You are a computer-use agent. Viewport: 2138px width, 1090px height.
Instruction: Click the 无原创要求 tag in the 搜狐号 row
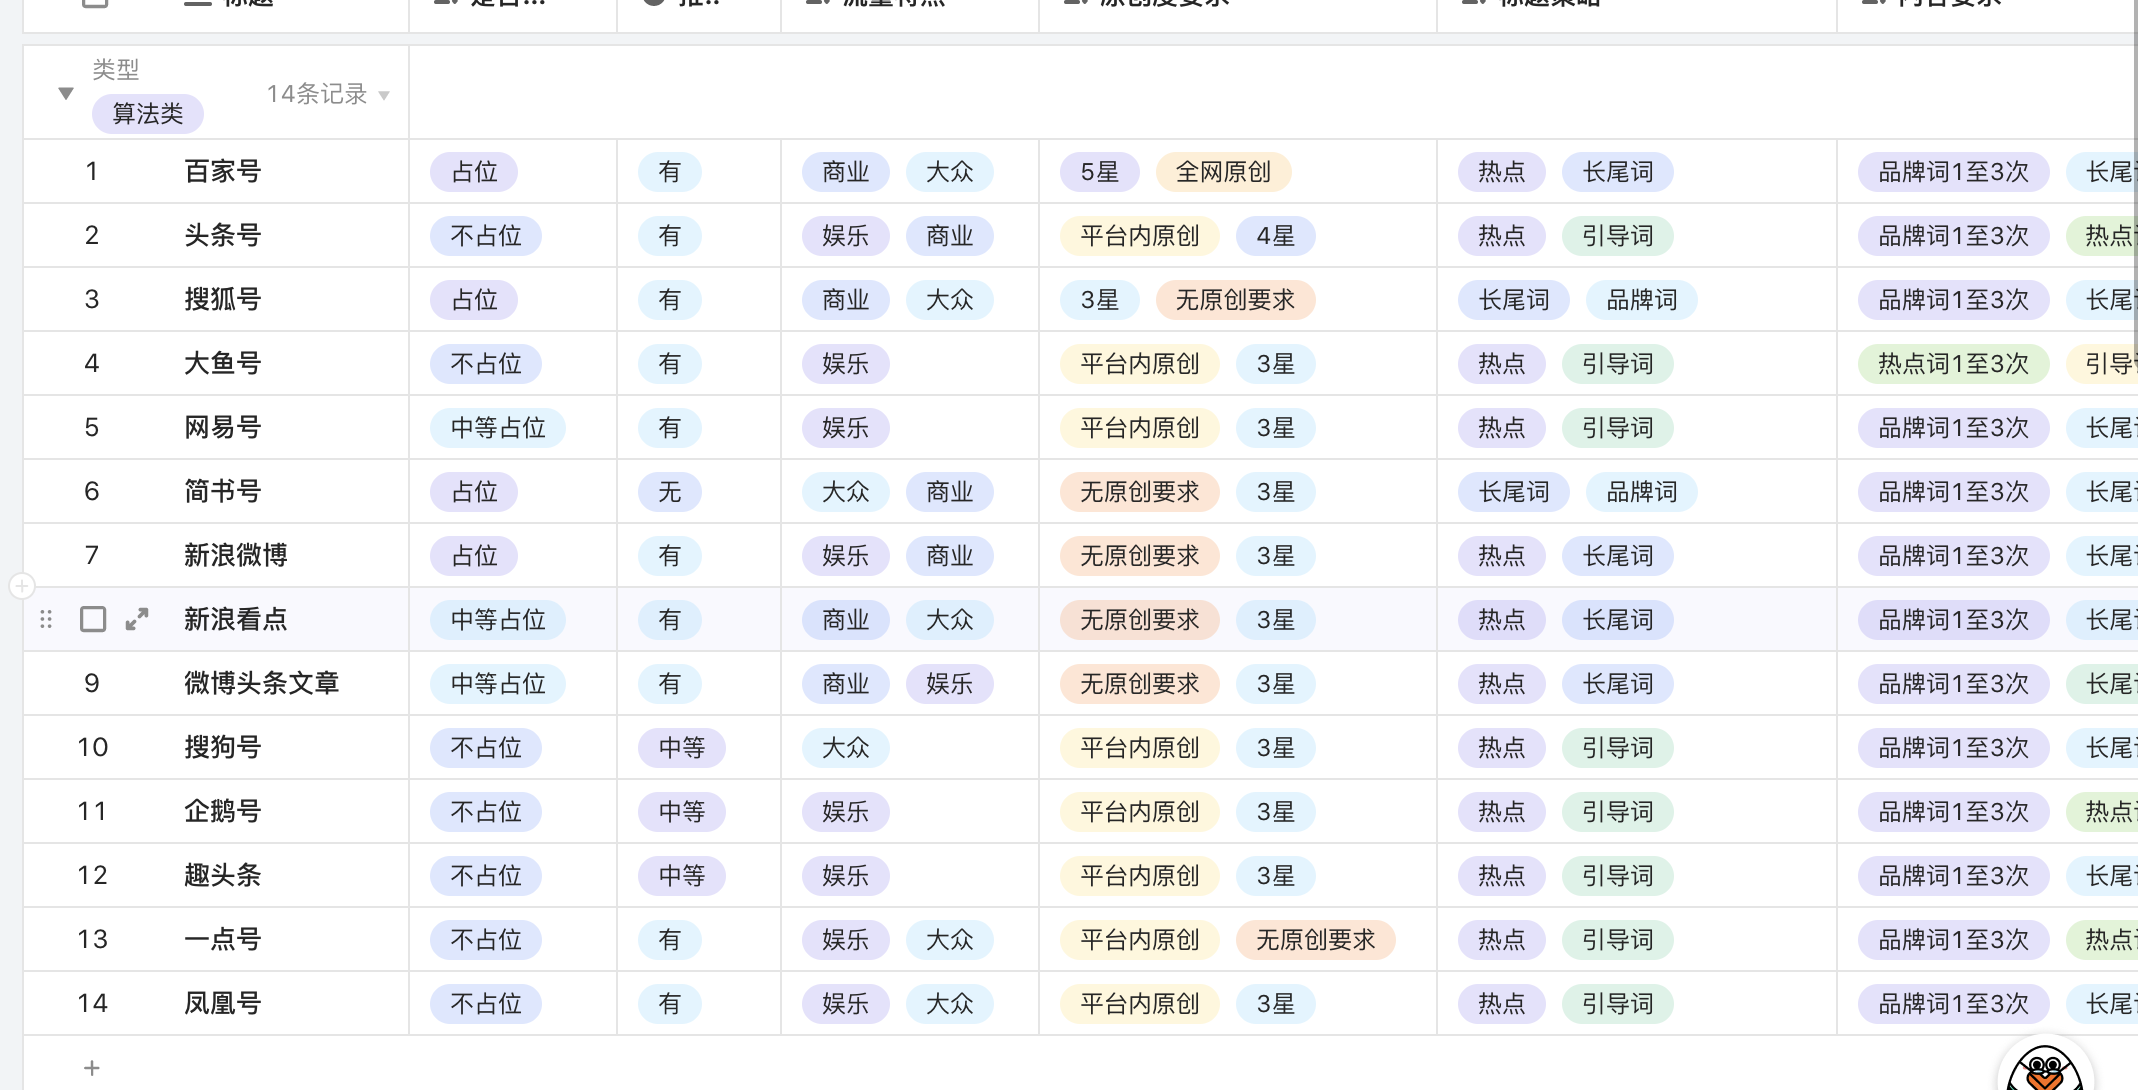[1235, 300]
